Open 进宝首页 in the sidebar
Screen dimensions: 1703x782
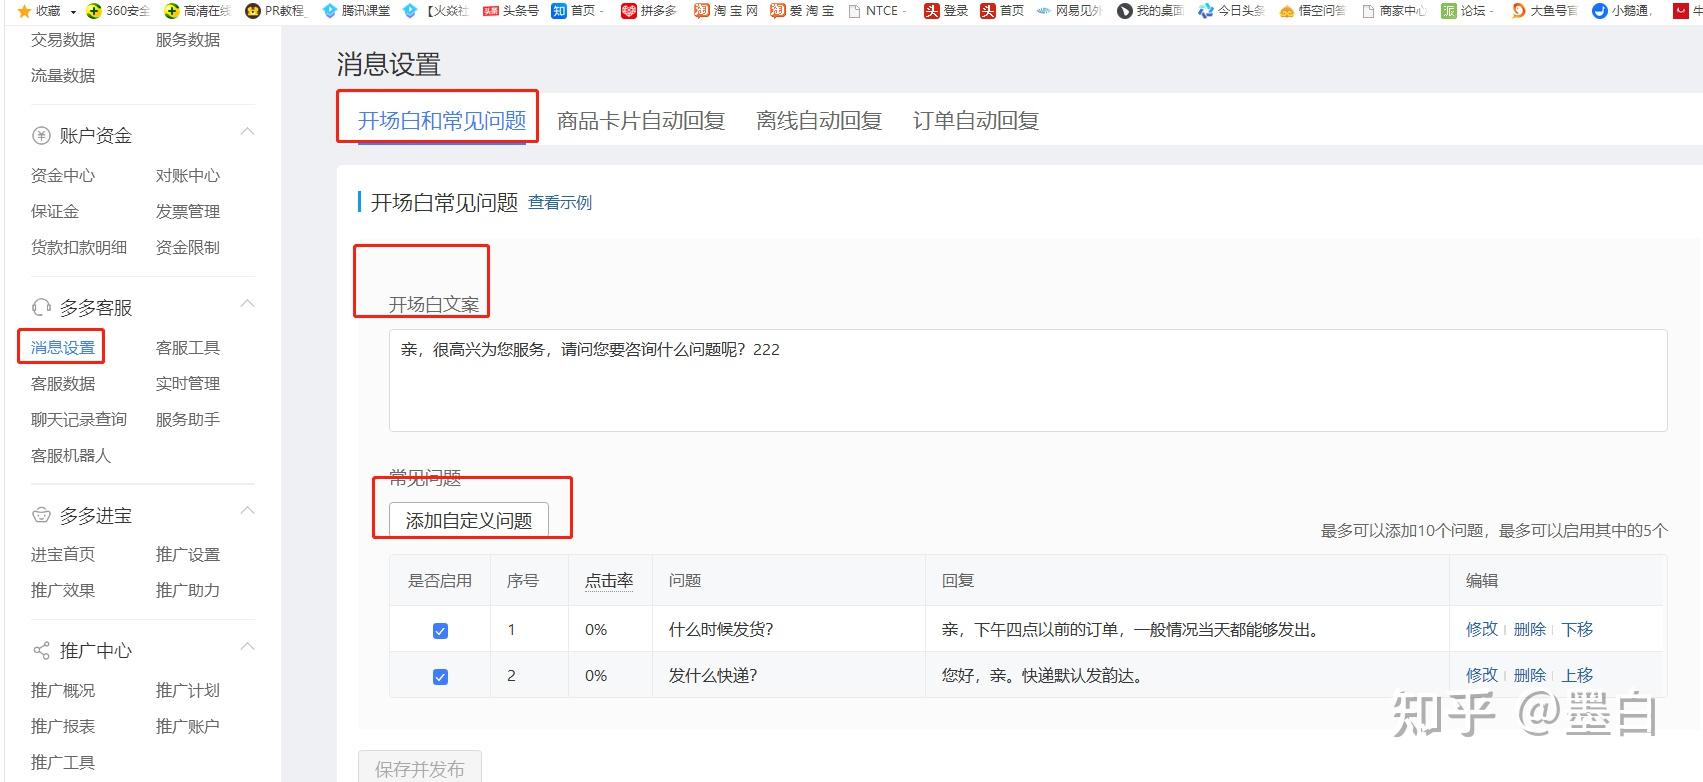63,555
